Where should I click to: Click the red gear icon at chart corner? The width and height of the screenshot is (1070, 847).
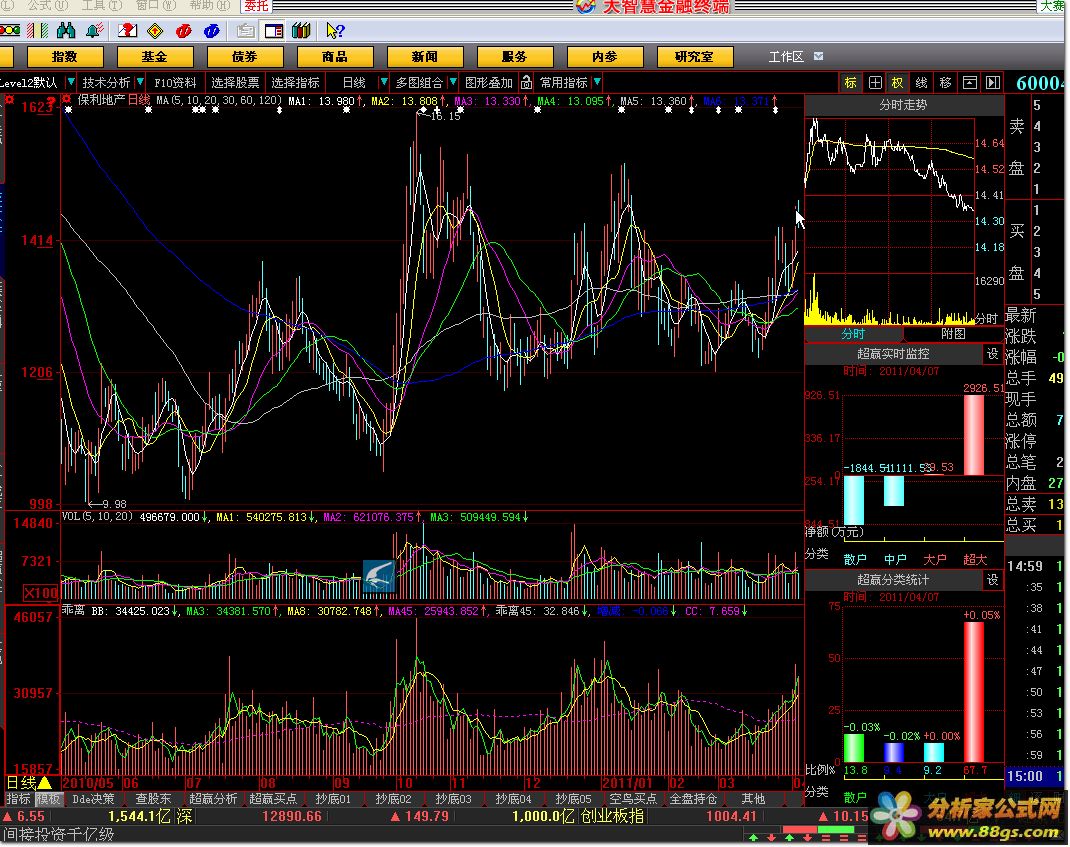9,100
